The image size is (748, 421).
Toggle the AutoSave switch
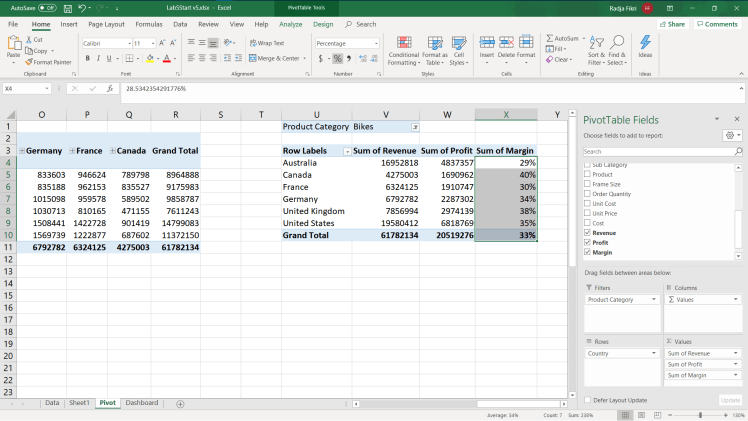coord(48,7)
